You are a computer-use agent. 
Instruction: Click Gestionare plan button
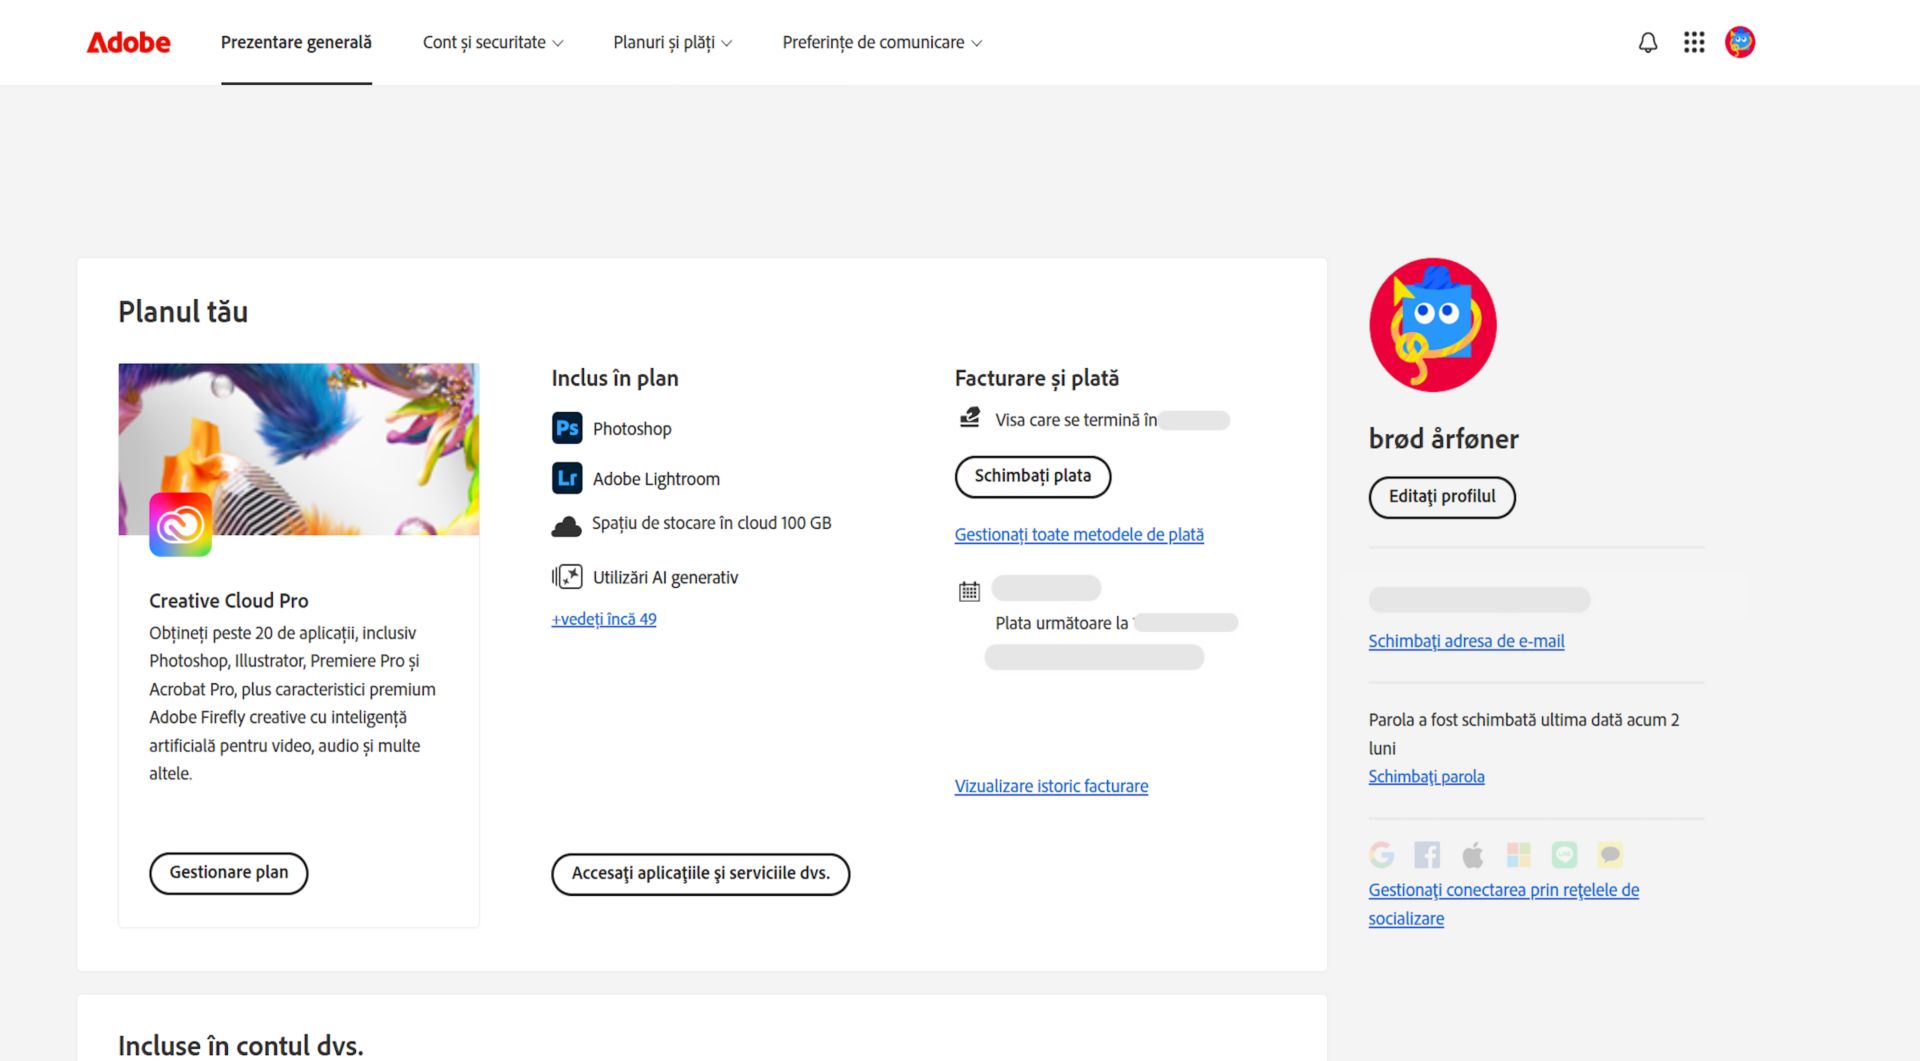(x=228, y=872)
